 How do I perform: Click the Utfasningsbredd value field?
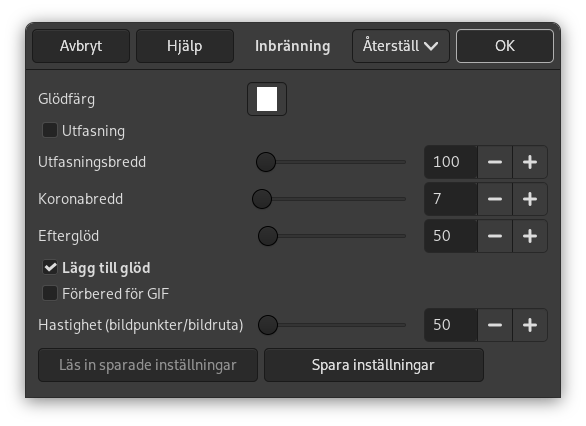point(451,162)
